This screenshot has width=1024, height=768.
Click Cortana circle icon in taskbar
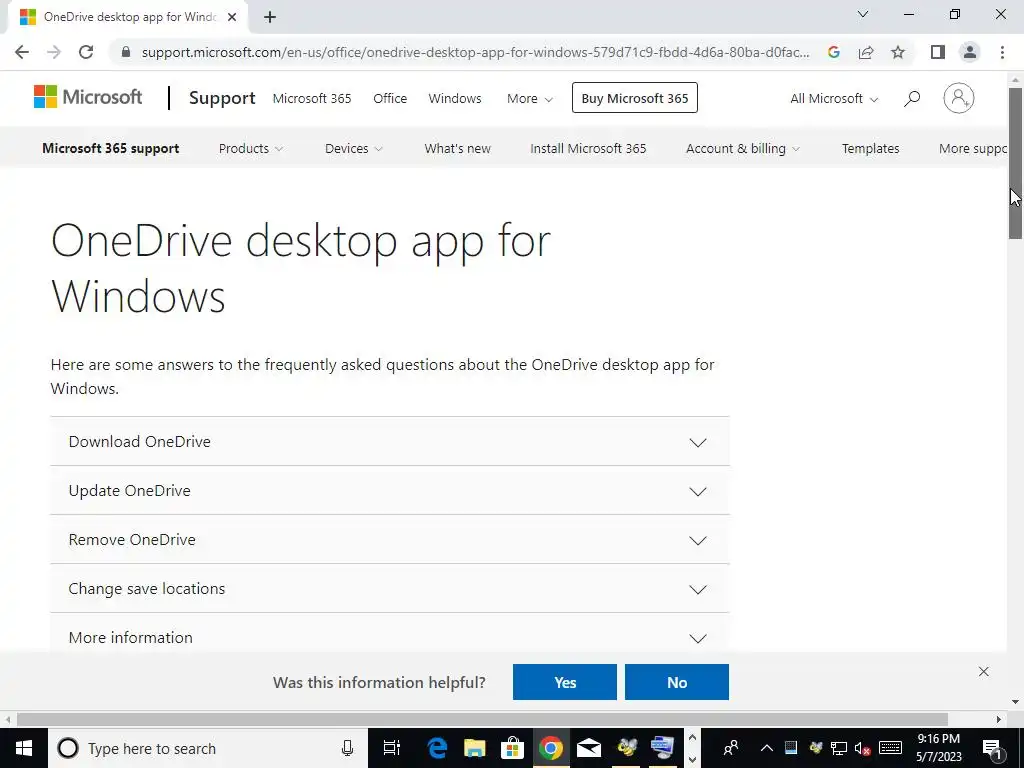68,748
